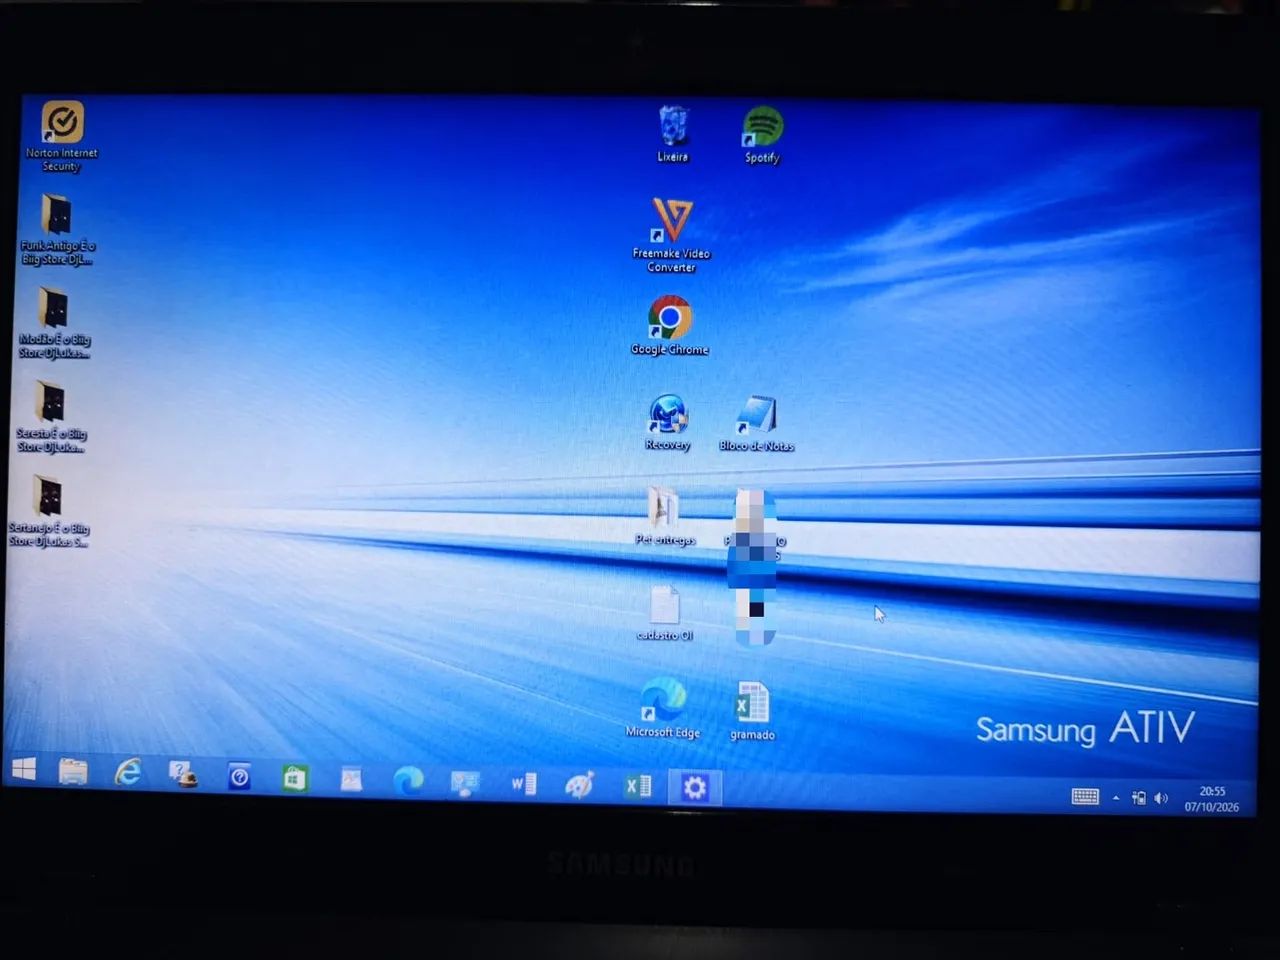Select the Modão folder on desktop
Screen dimensions: 1280x960
click(54, 323)
